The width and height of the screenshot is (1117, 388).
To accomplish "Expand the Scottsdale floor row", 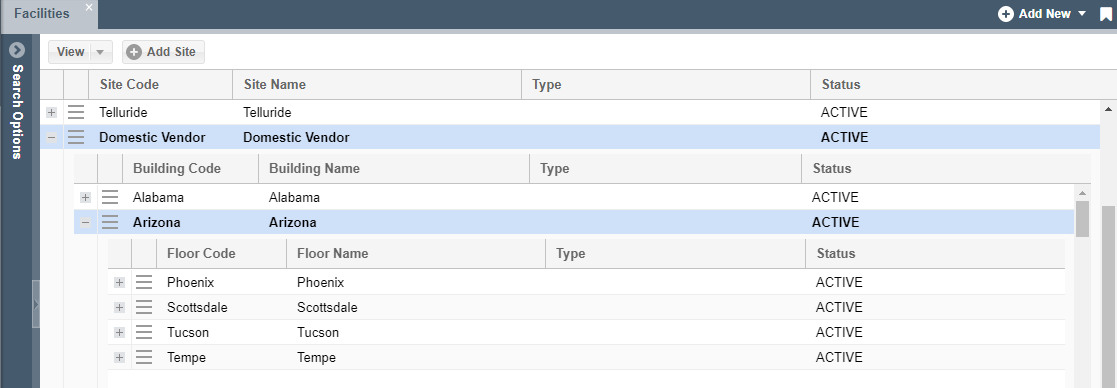I will tap(119, 308).
